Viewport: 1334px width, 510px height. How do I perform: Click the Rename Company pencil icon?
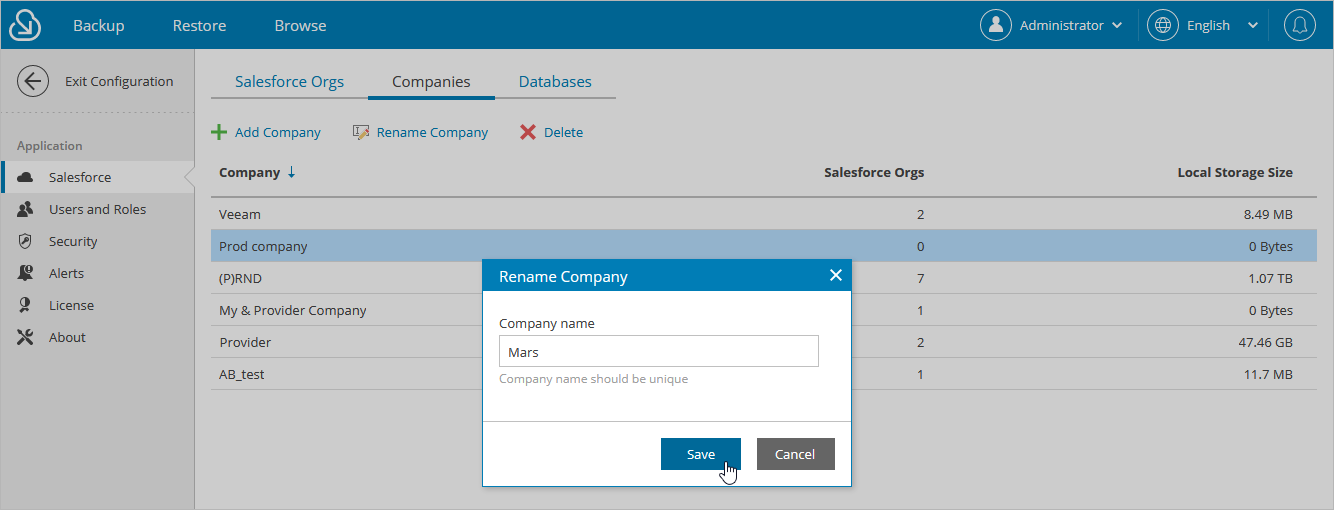[x=361, y=132]
